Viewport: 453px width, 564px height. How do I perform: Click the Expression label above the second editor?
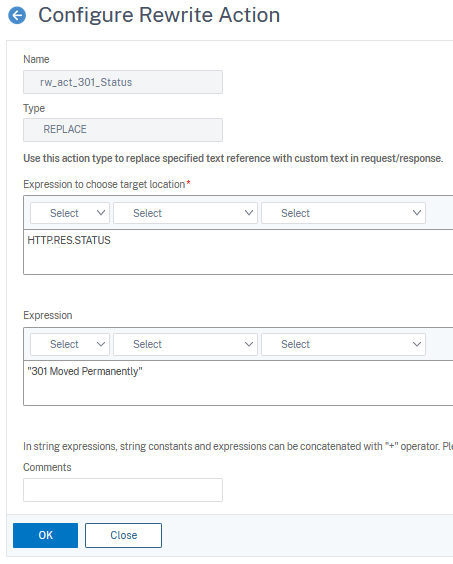47,315
